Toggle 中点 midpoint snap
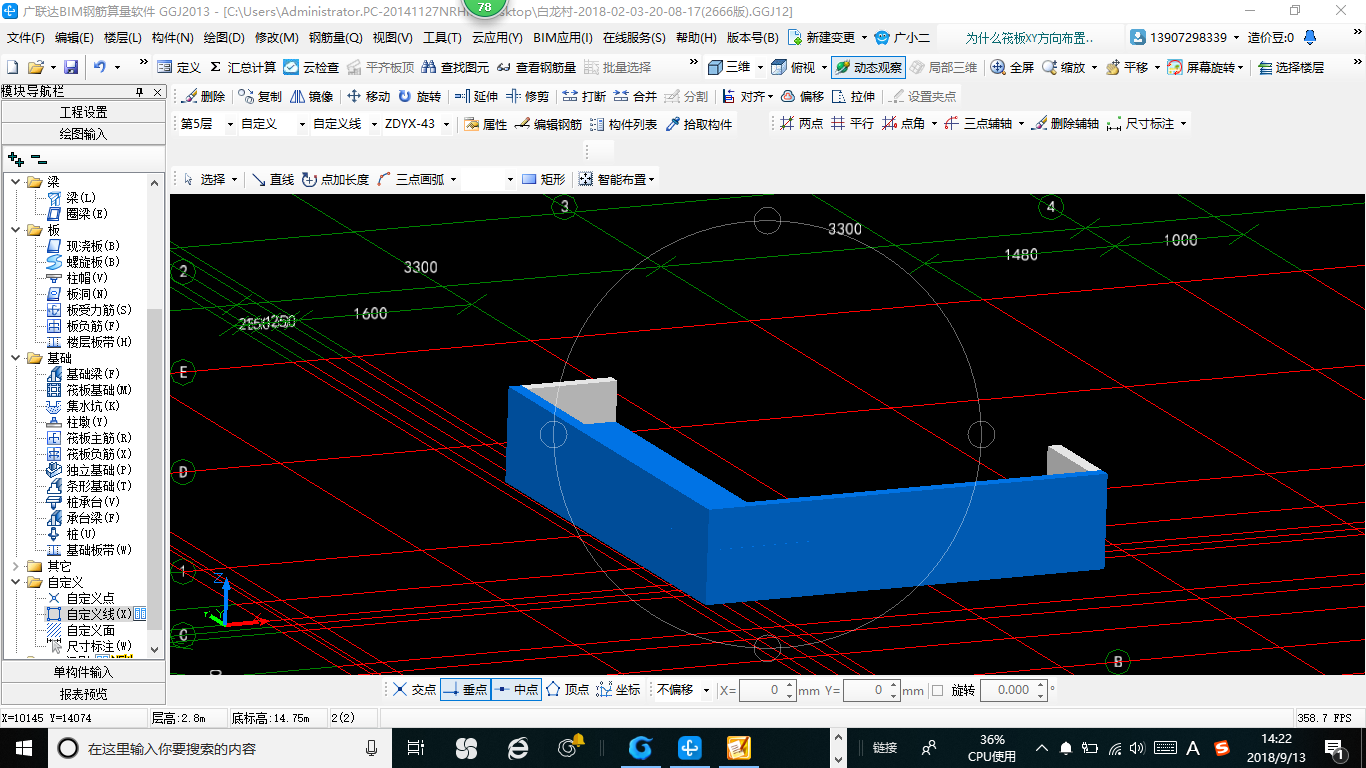 point(516,690)
